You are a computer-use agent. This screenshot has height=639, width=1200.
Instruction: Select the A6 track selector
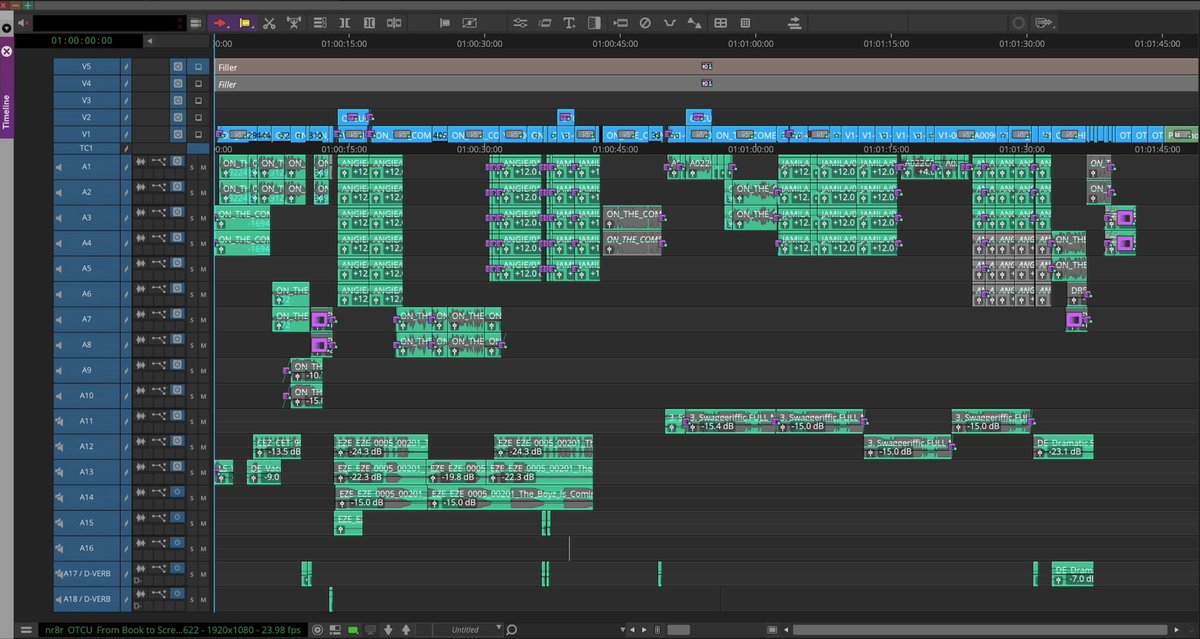(x=86, y=294)
